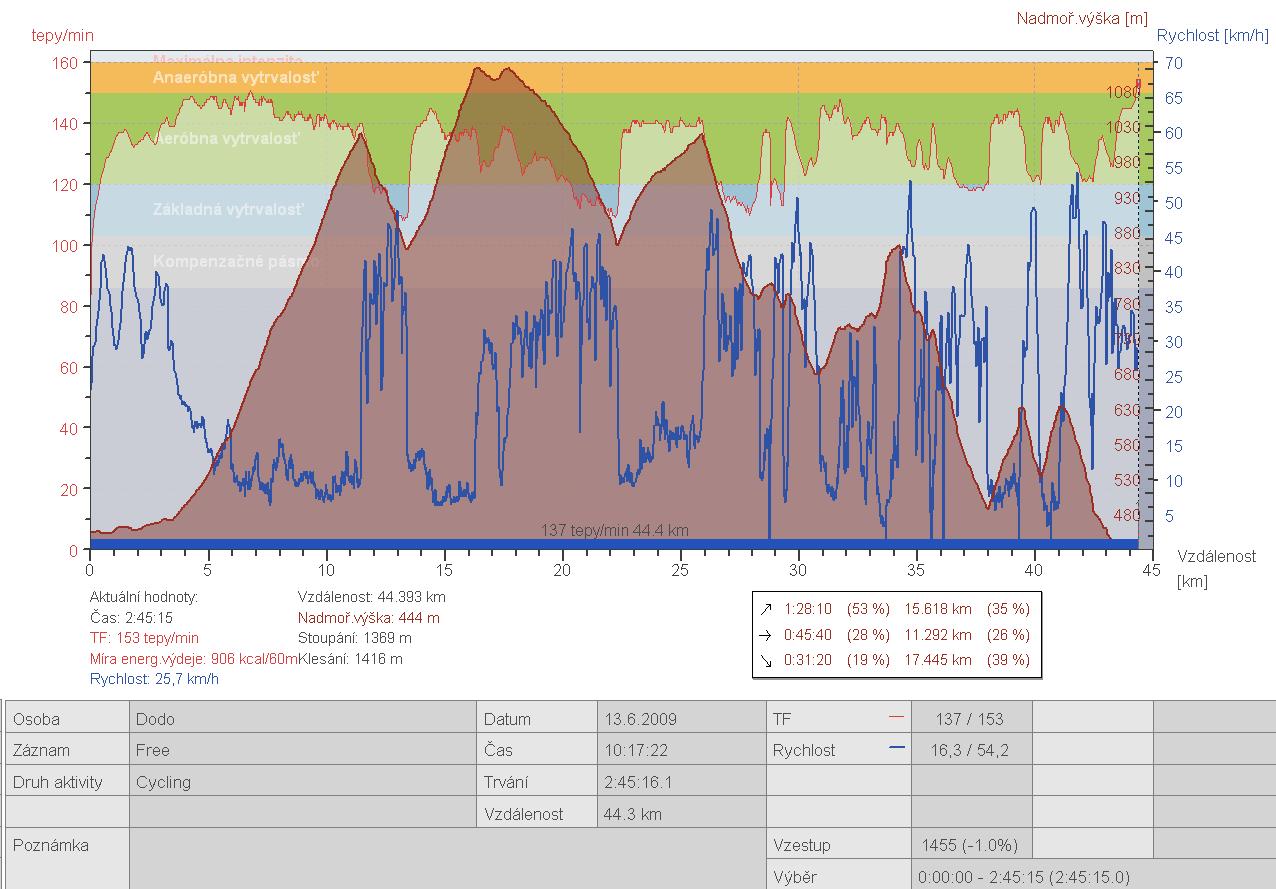Click the Poznámka note text field
Screen dimensions: 1276x889
tap(448, 858)
